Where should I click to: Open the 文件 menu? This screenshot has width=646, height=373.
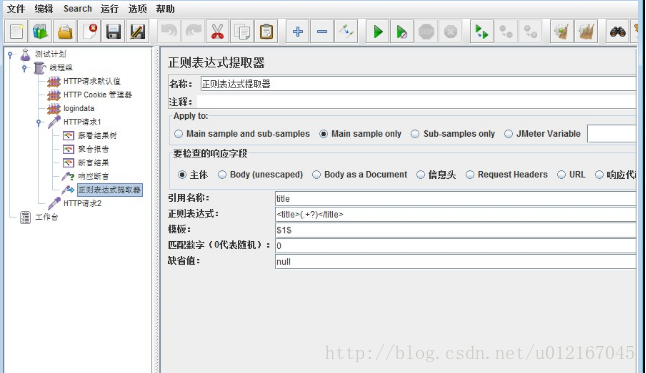16,9
